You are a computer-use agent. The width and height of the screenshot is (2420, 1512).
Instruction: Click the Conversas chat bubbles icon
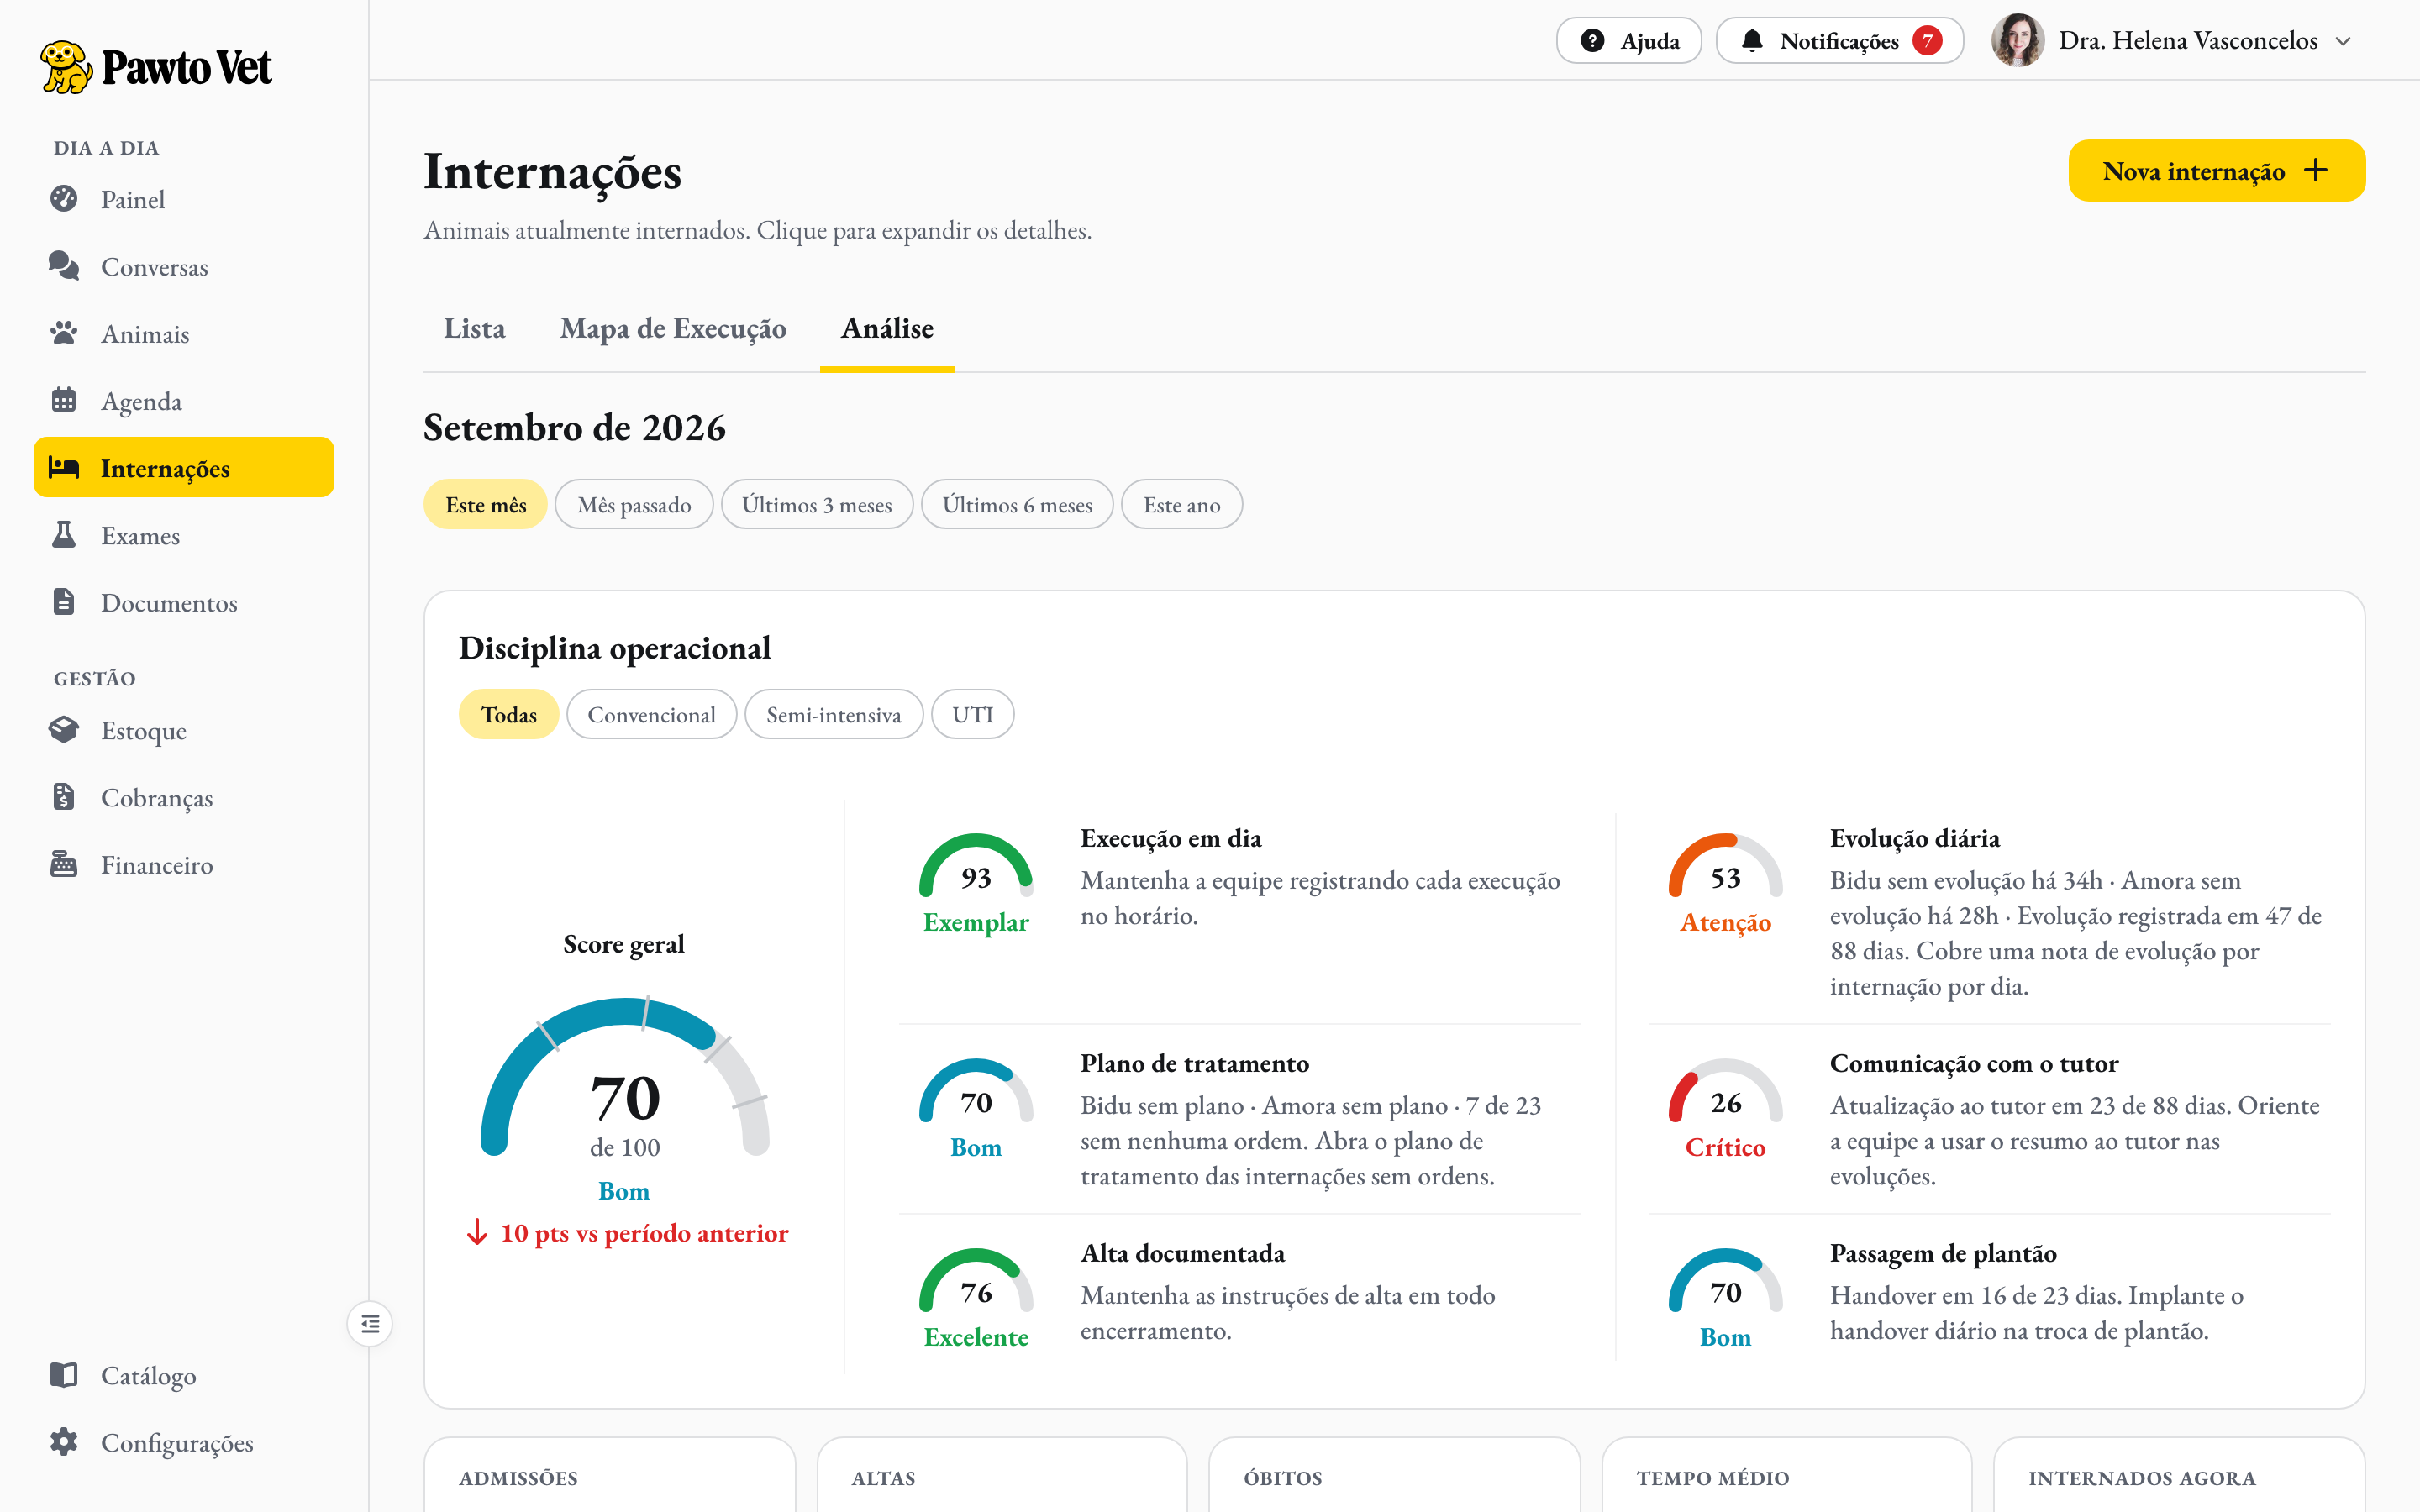tap(64, 266)
